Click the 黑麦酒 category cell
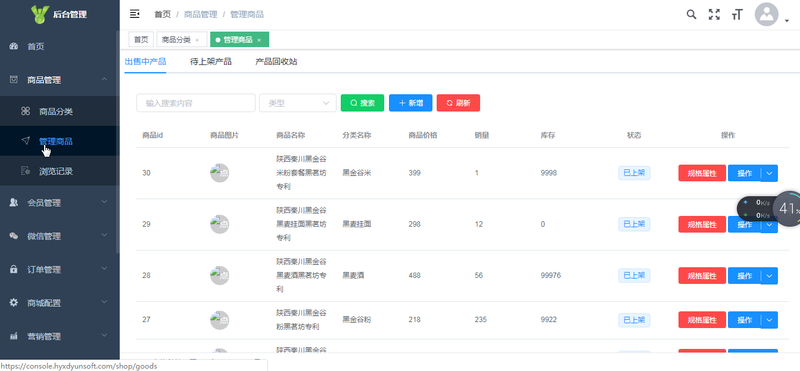Screen dimensions: 800x371 pos(353,275)
